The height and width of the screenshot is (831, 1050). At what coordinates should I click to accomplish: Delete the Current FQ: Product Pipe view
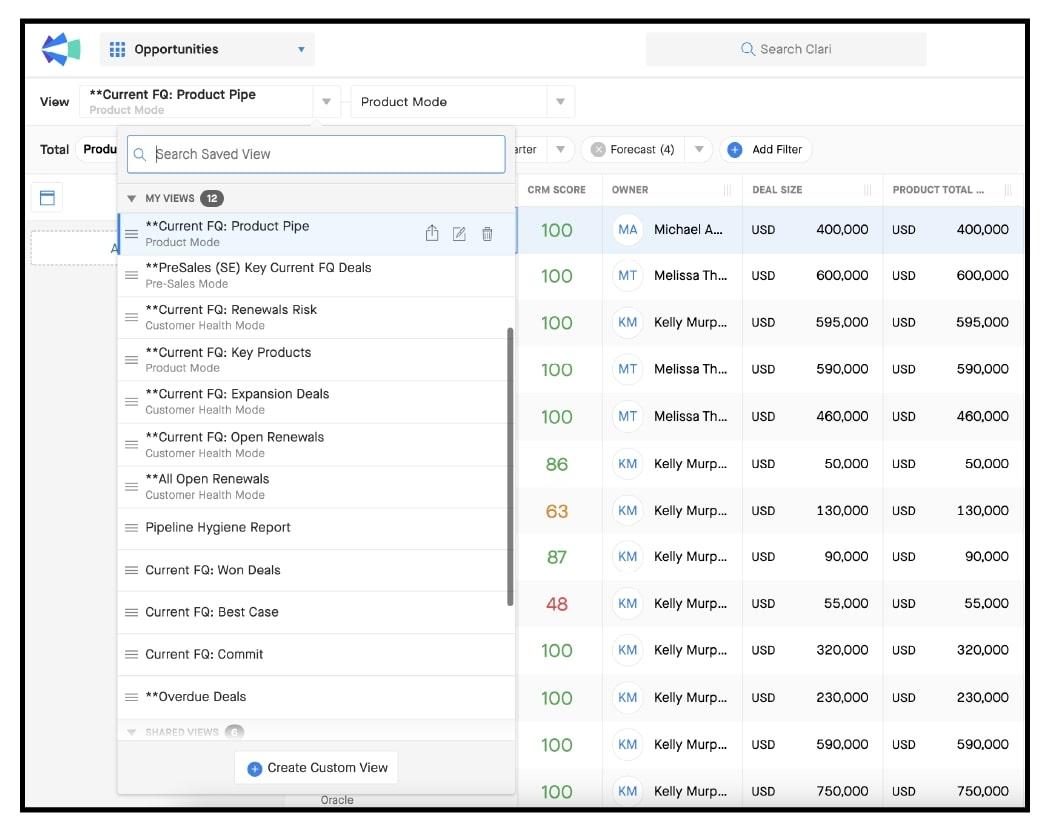tap(487, 234)
